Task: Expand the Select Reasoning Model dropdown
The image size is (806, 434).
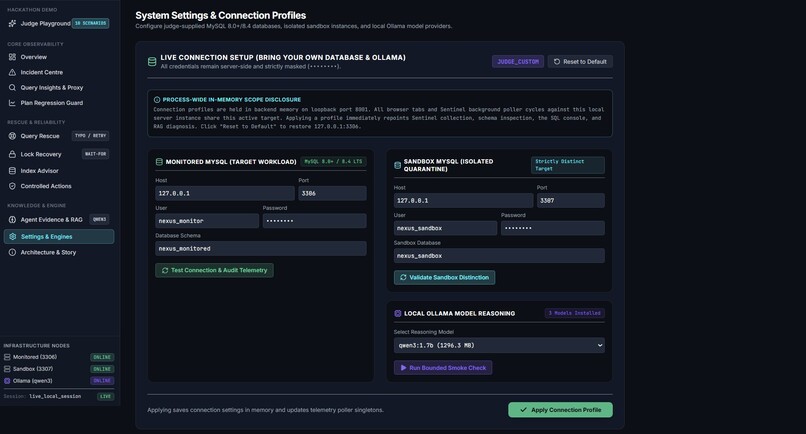Action: point(499,346)
